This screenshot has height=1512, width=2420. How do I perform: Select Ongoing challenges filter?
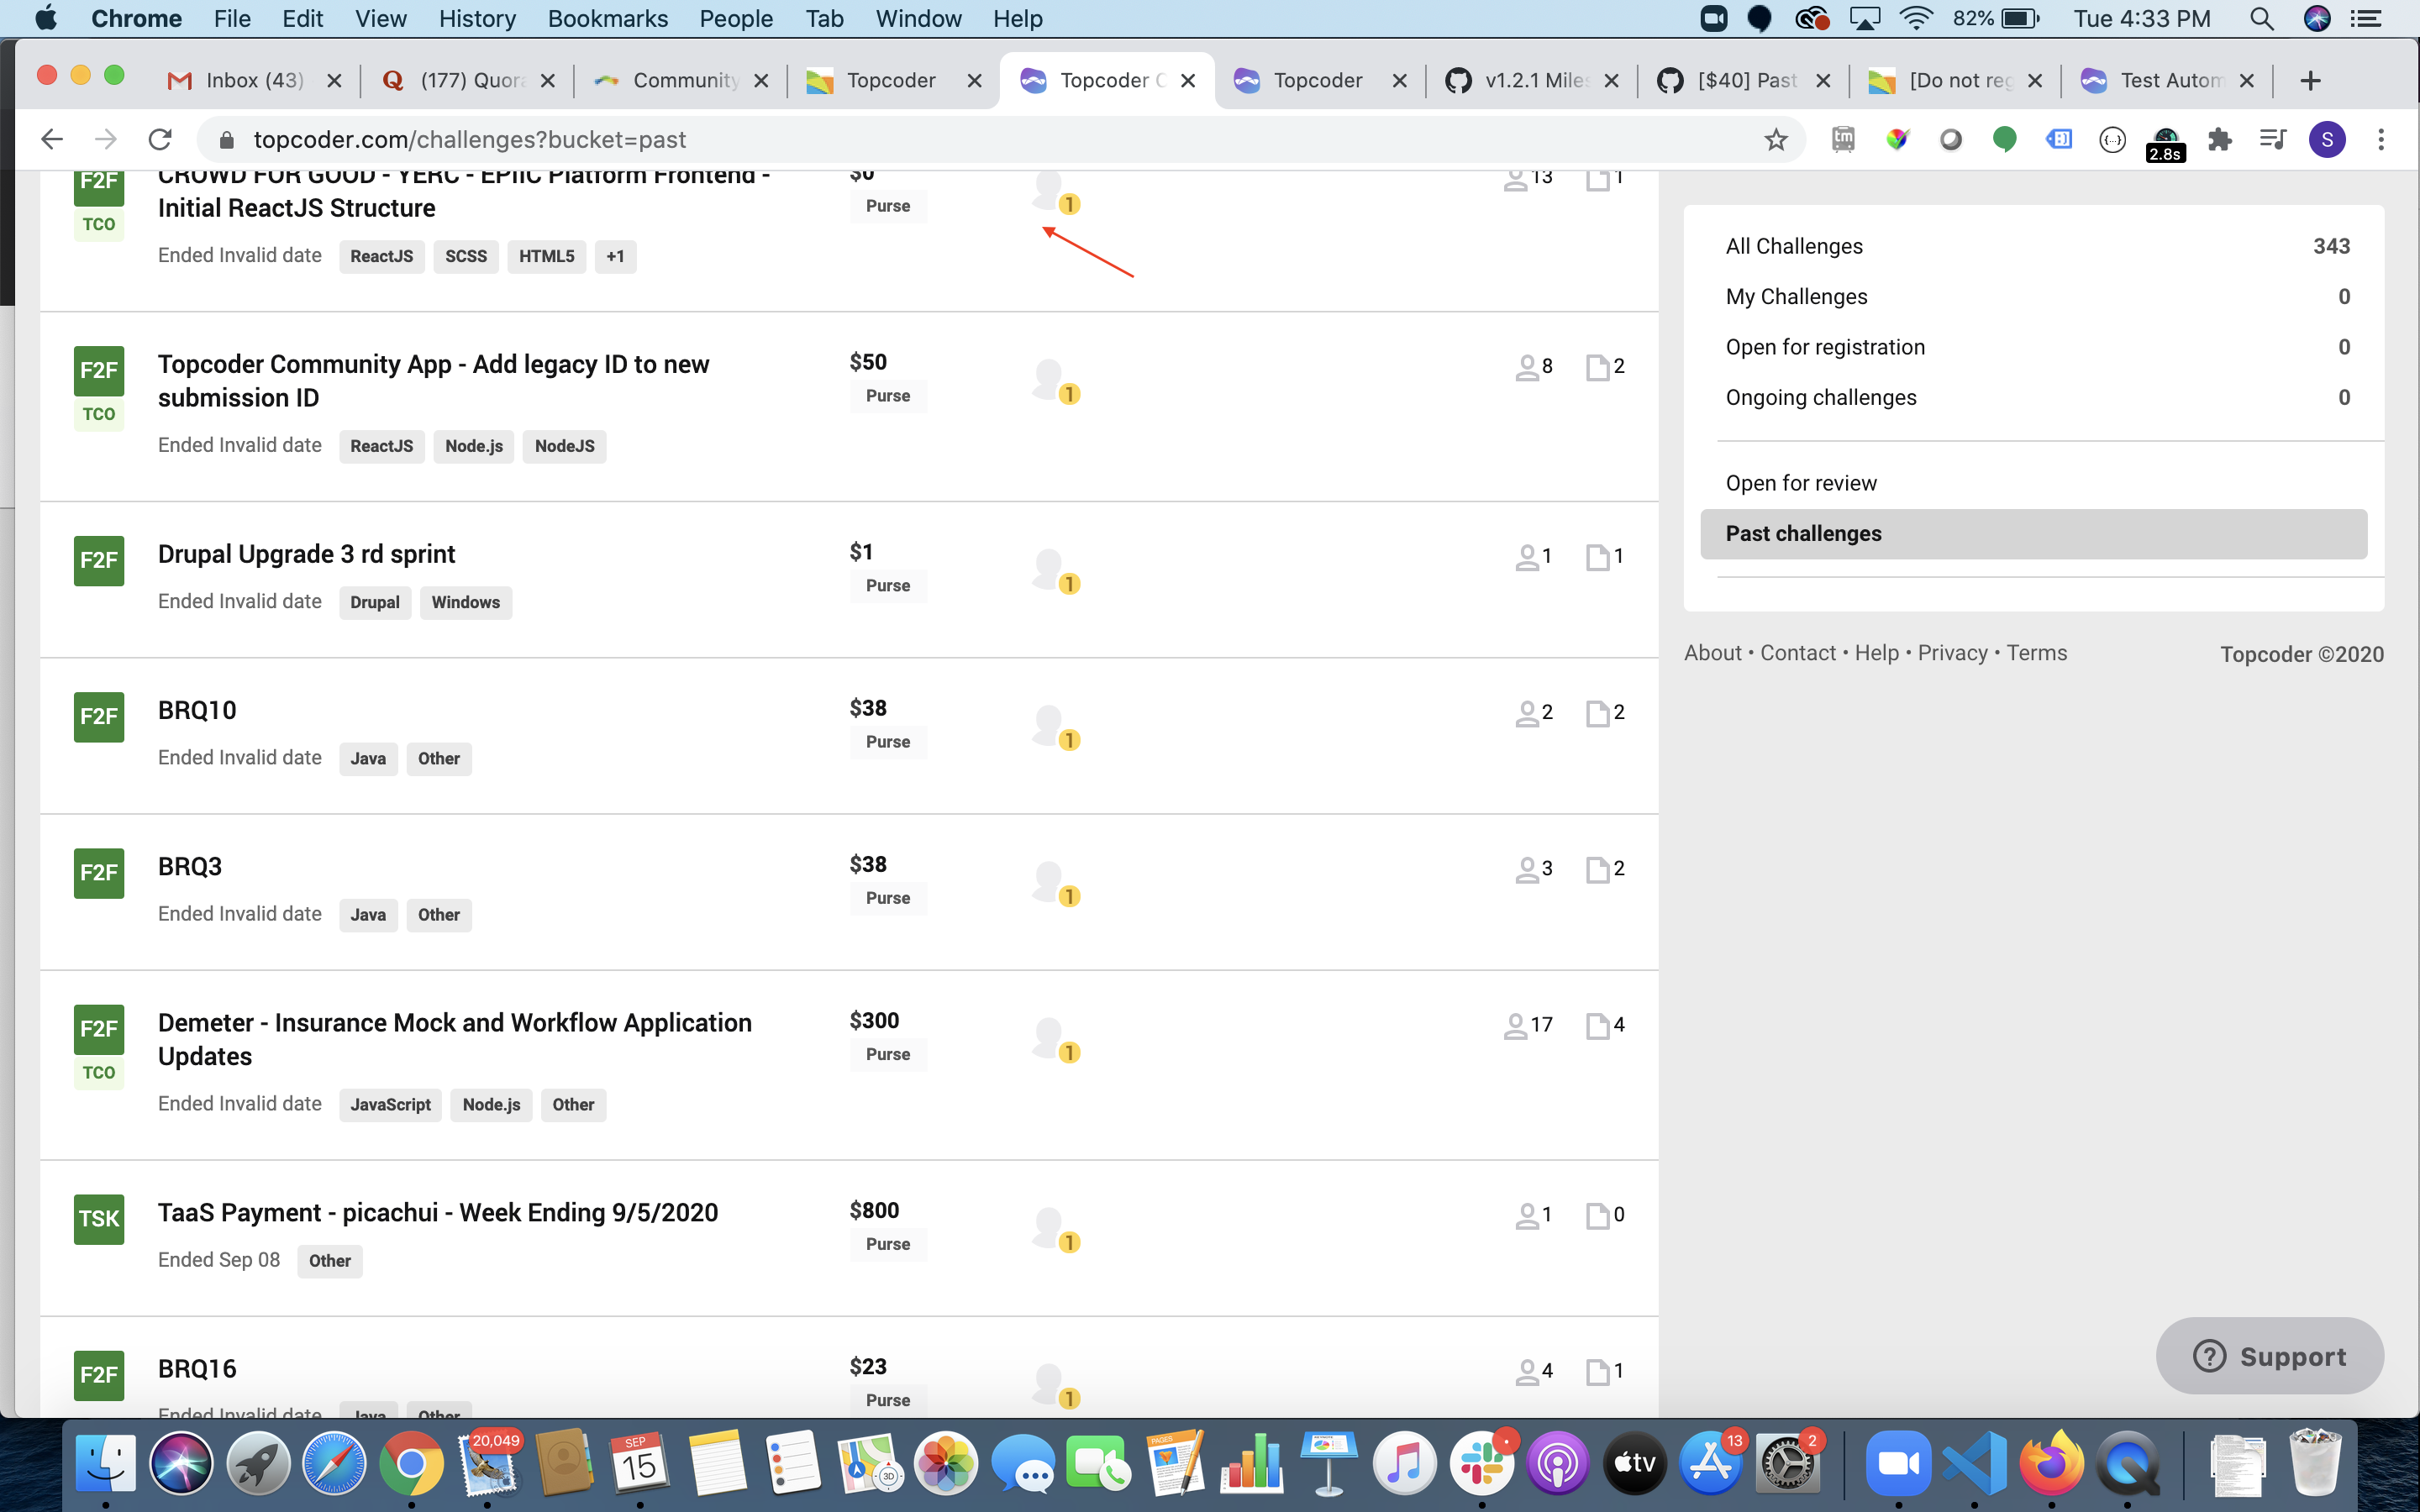pos(2037,398)
